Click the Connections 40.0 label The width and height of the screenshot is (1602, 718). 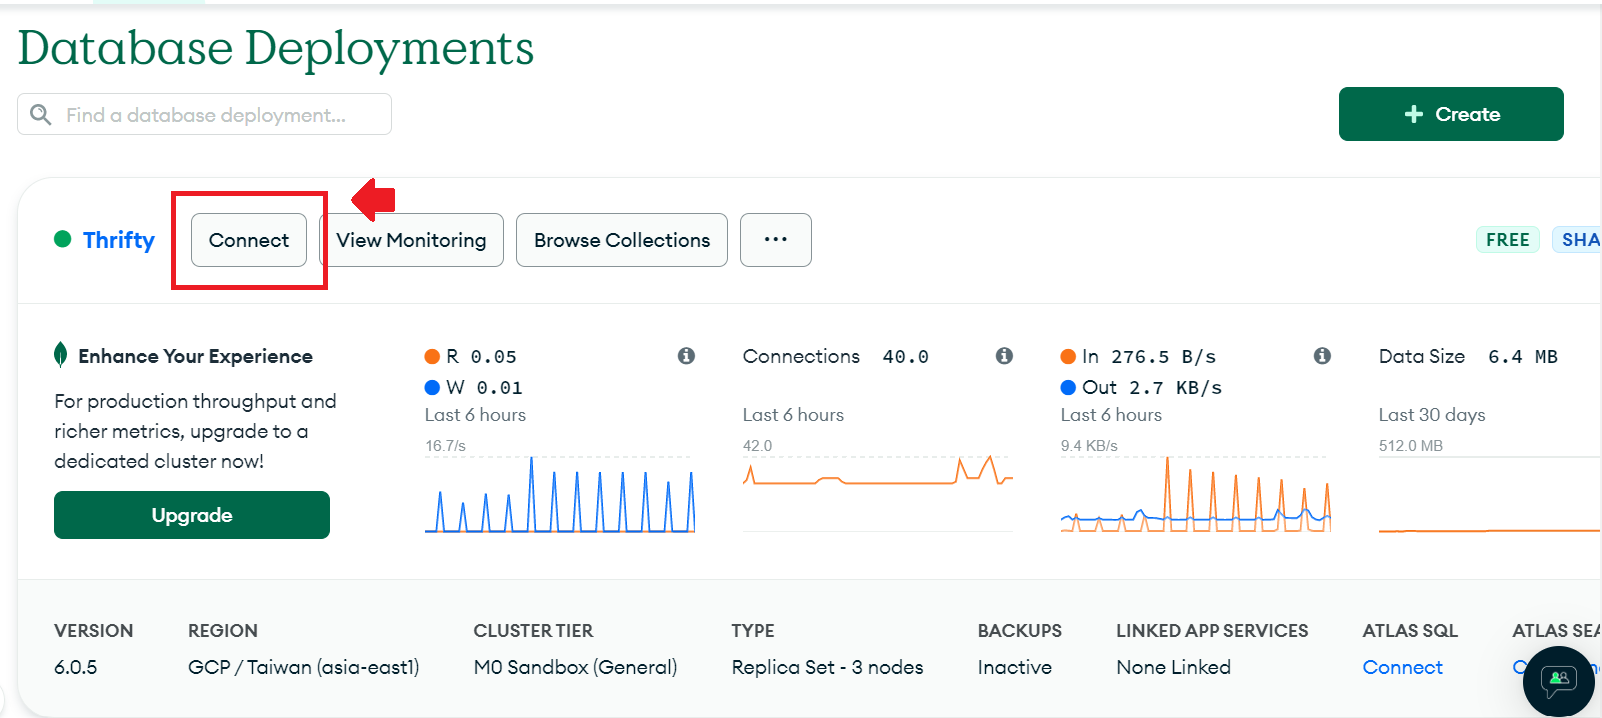click(836, 356)
